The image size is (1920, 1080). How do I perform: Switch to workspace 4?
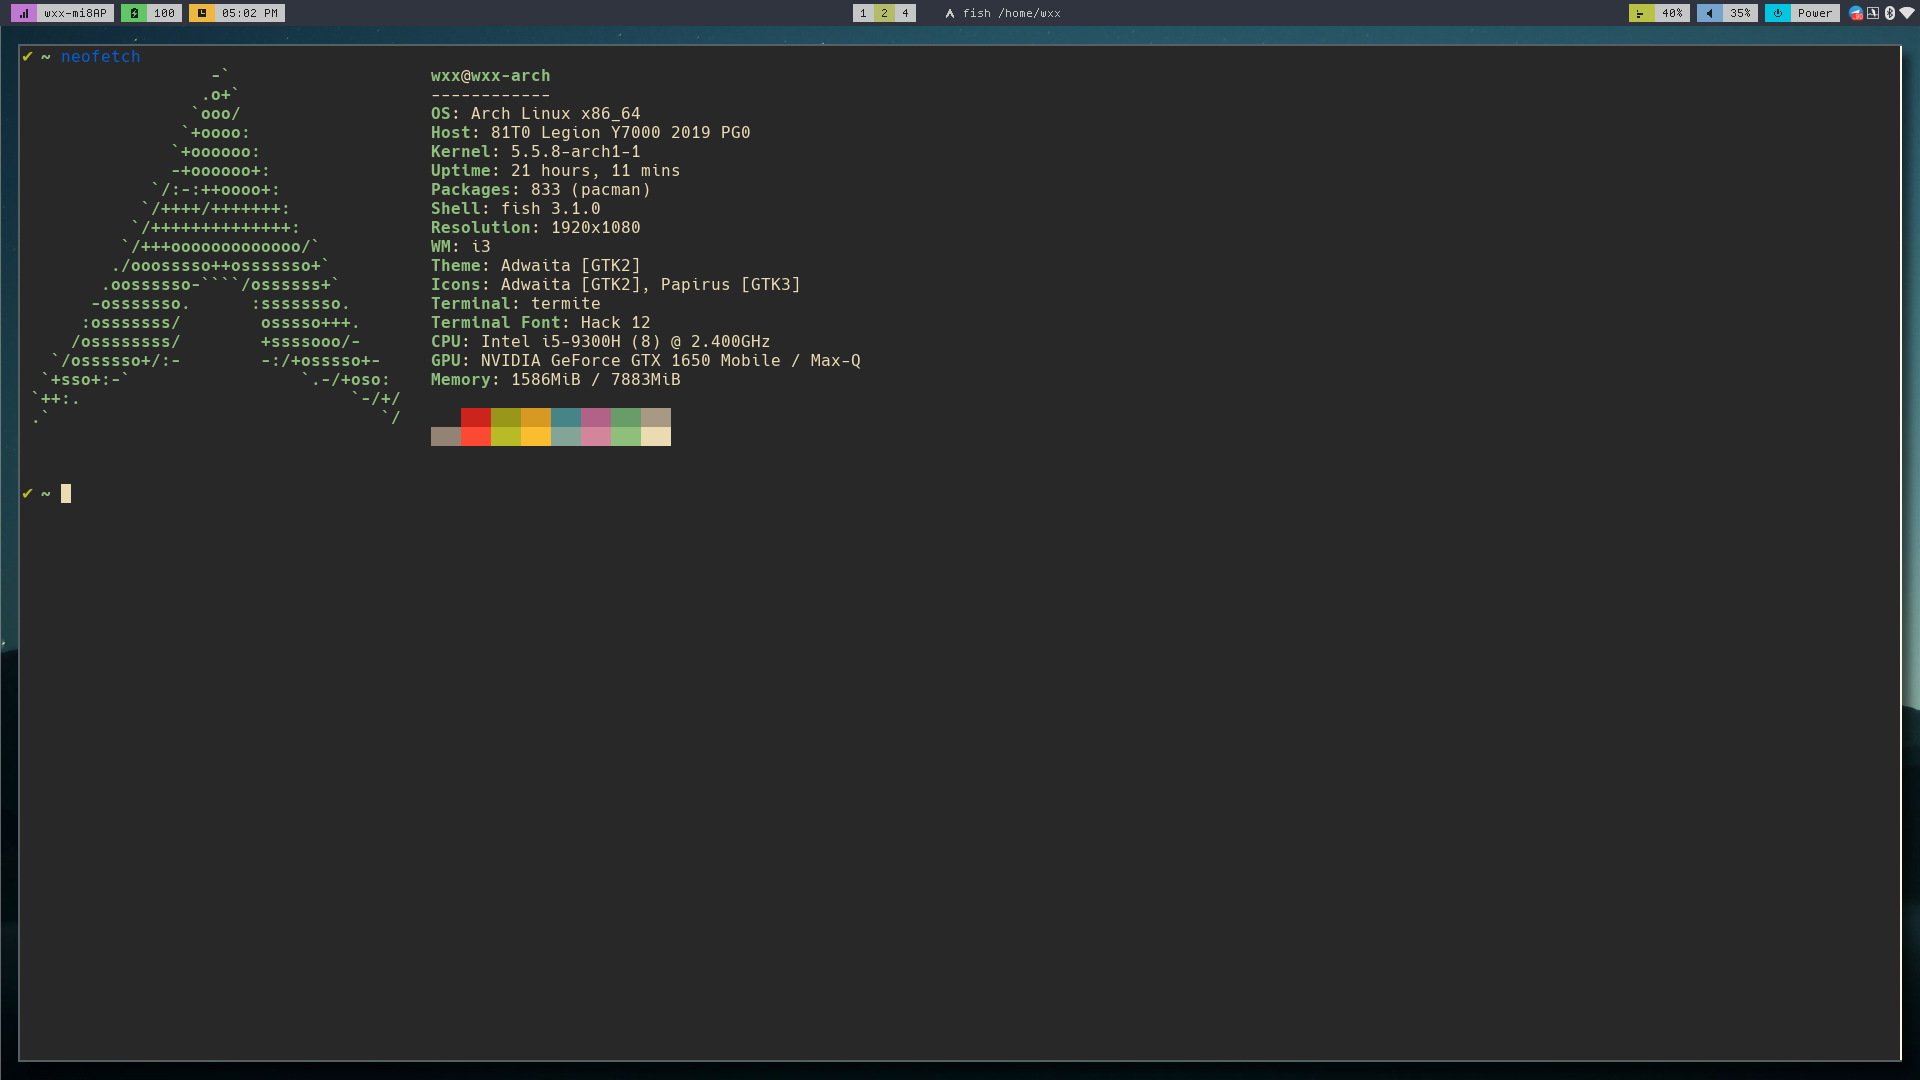click(x=905, y=13)
